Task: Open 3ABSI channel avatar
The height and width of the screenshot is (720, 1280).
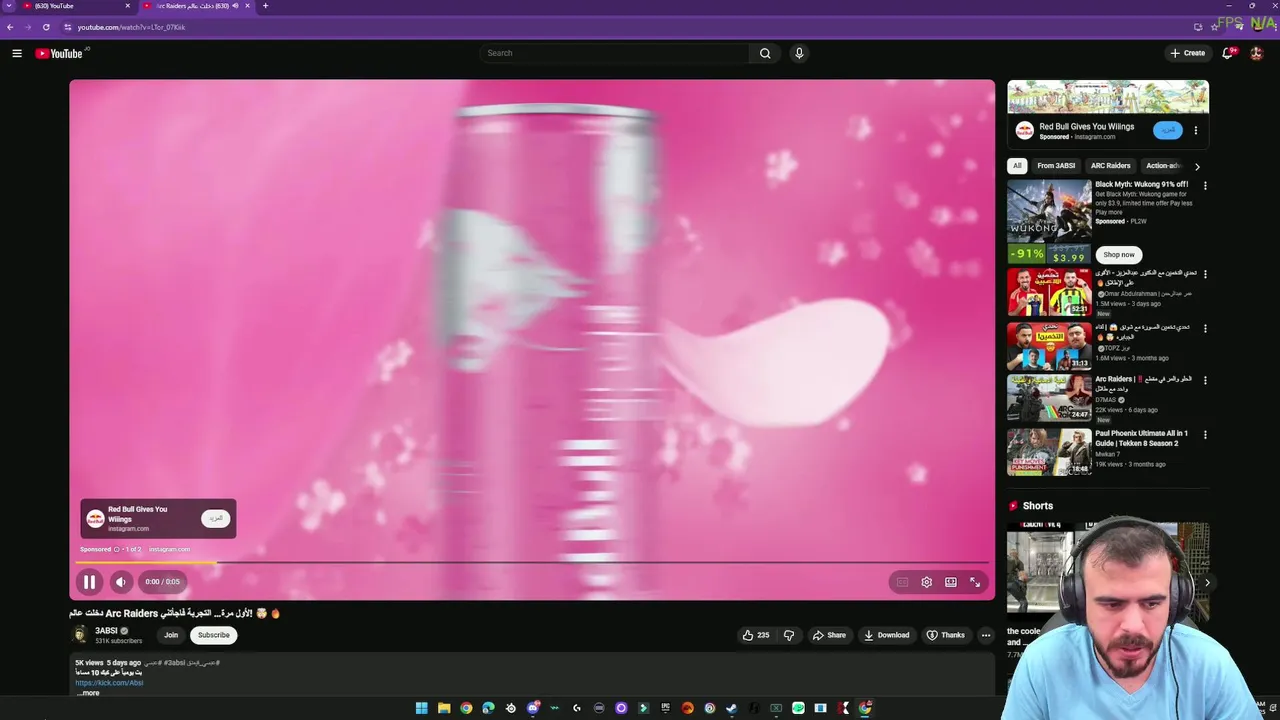Action: 80,635
